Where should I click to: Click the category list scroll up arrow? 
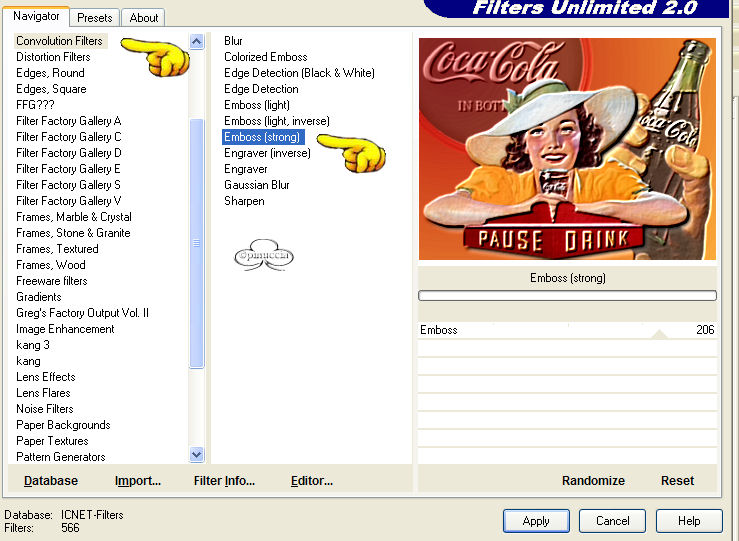pos(197,42)
